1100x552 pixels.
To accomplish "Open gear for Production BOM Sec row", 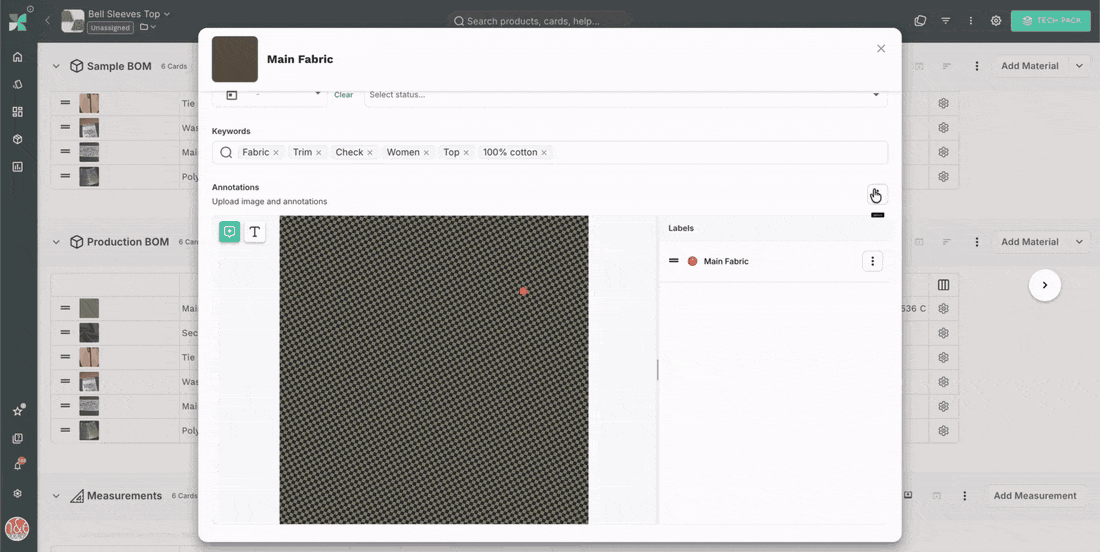I will pyautogui.click(x=944, y=333).
